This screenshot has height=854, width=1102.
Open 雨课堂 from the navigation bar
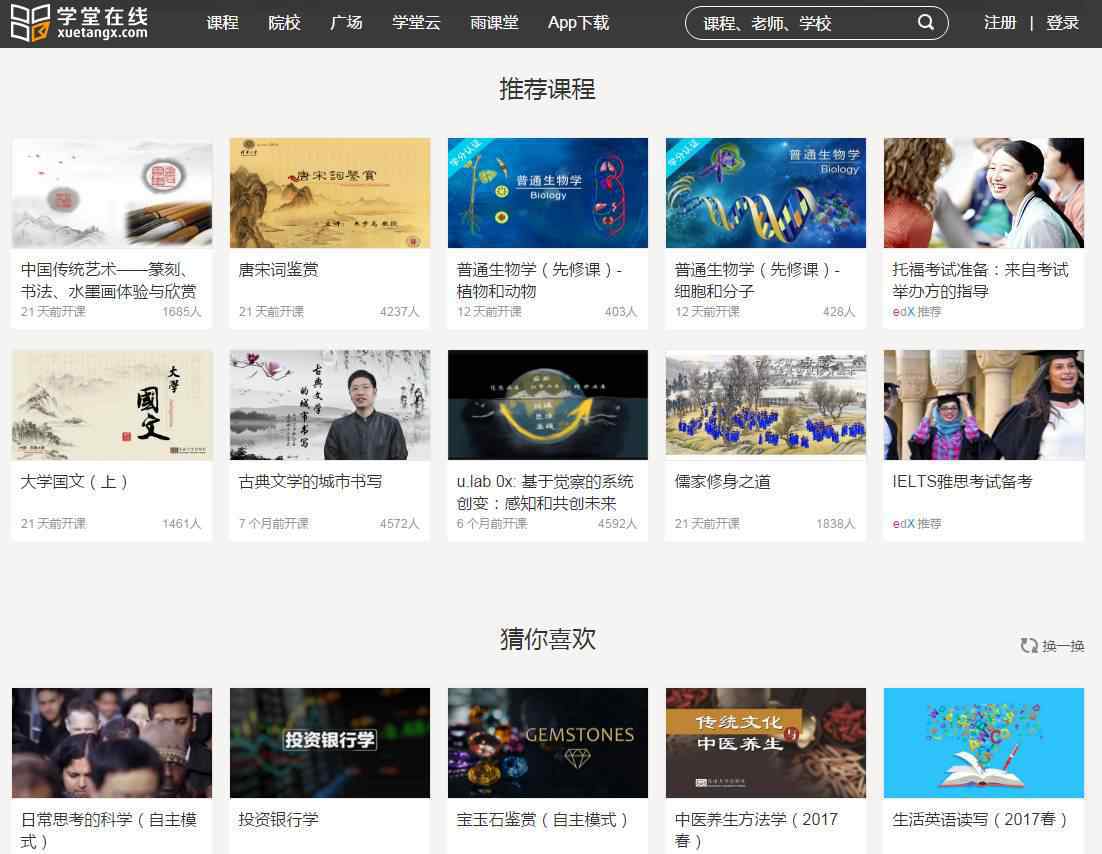(494, 22)
